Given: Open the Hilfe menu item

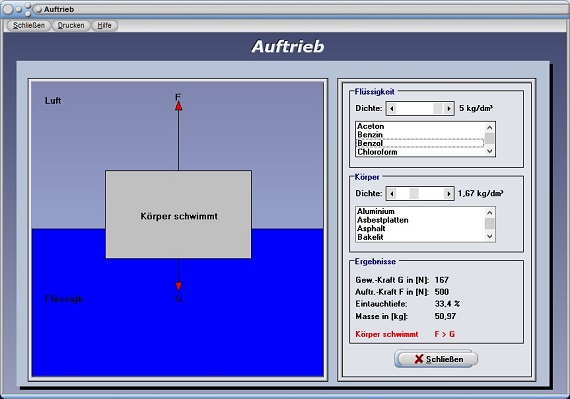Looking at the screenshot, I should pos(104,25).
